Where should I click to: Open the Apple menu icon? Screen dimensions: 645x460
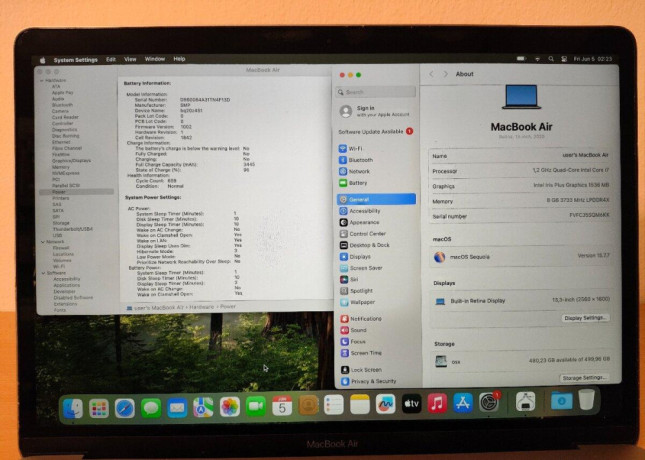(42, 60)
